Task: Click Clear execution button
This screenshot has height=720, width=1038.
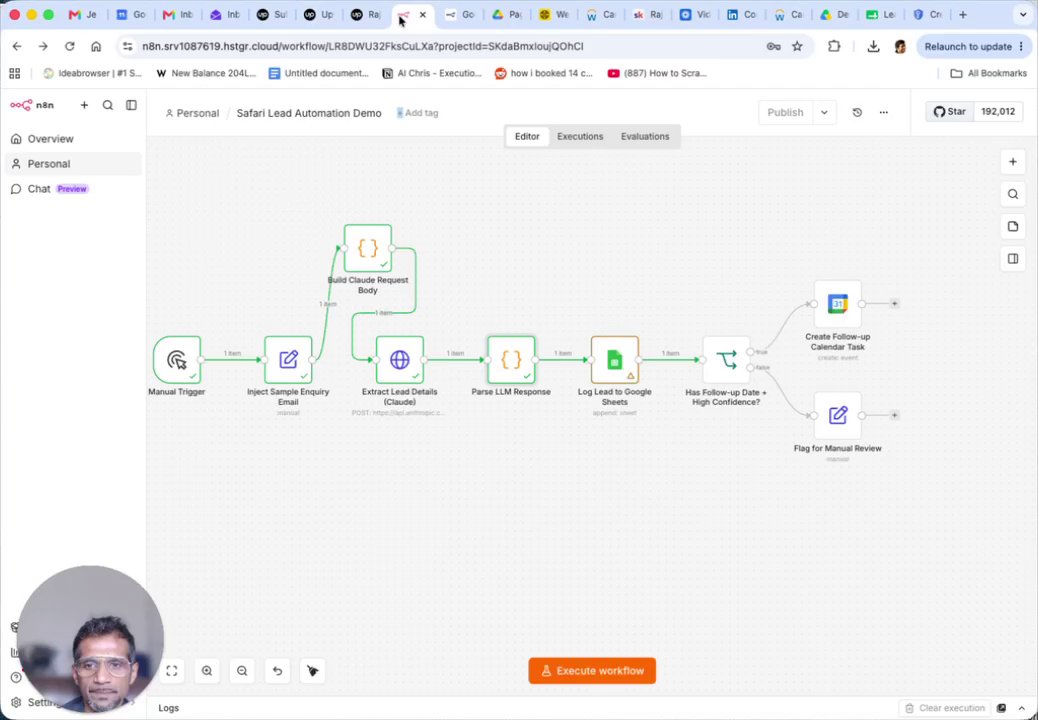Action: click(945, 708)
